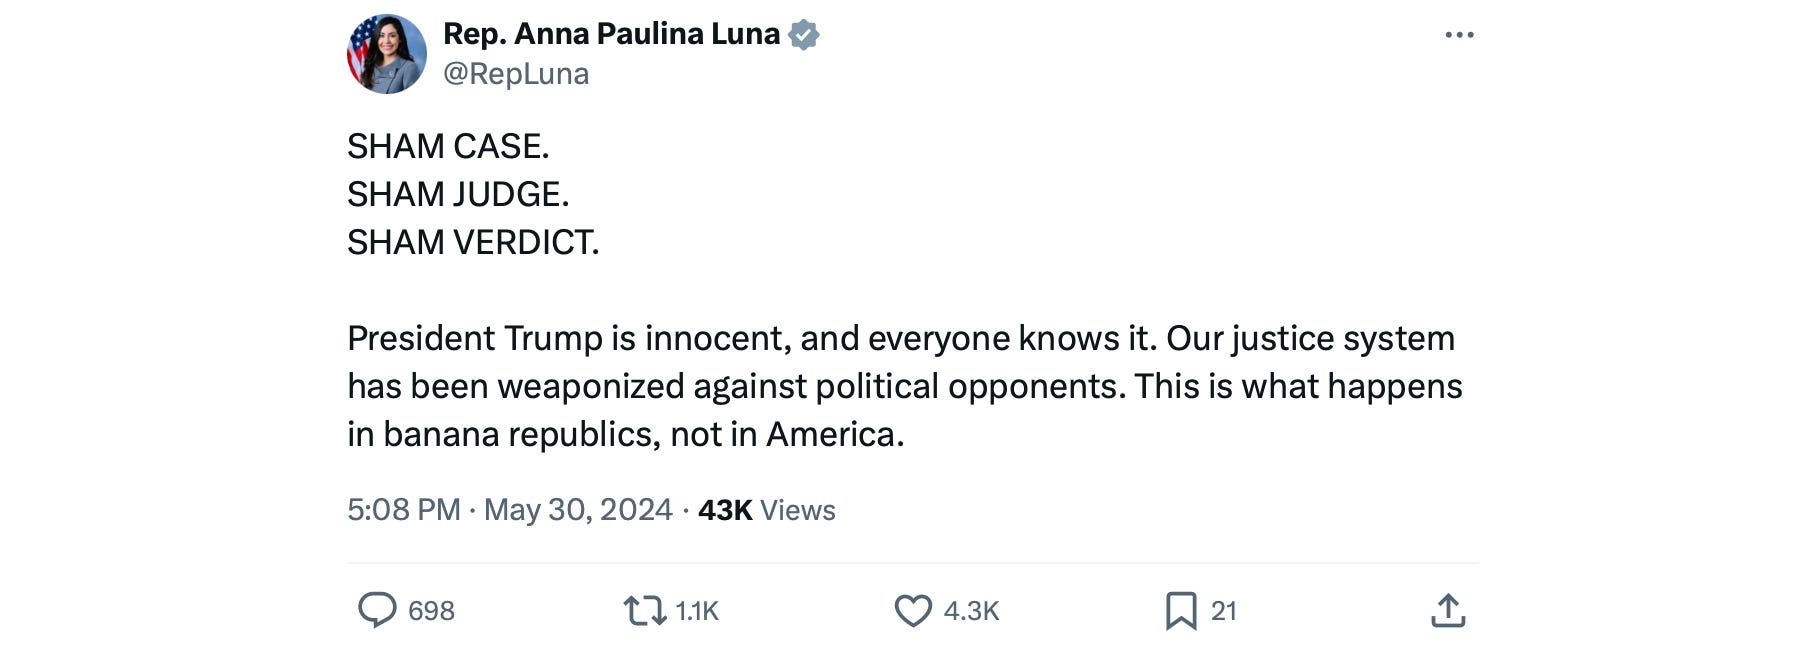Open the 5:08 PM May 30, 2024 timestamp
This screenshot has height=656, width=1818.
509,510
